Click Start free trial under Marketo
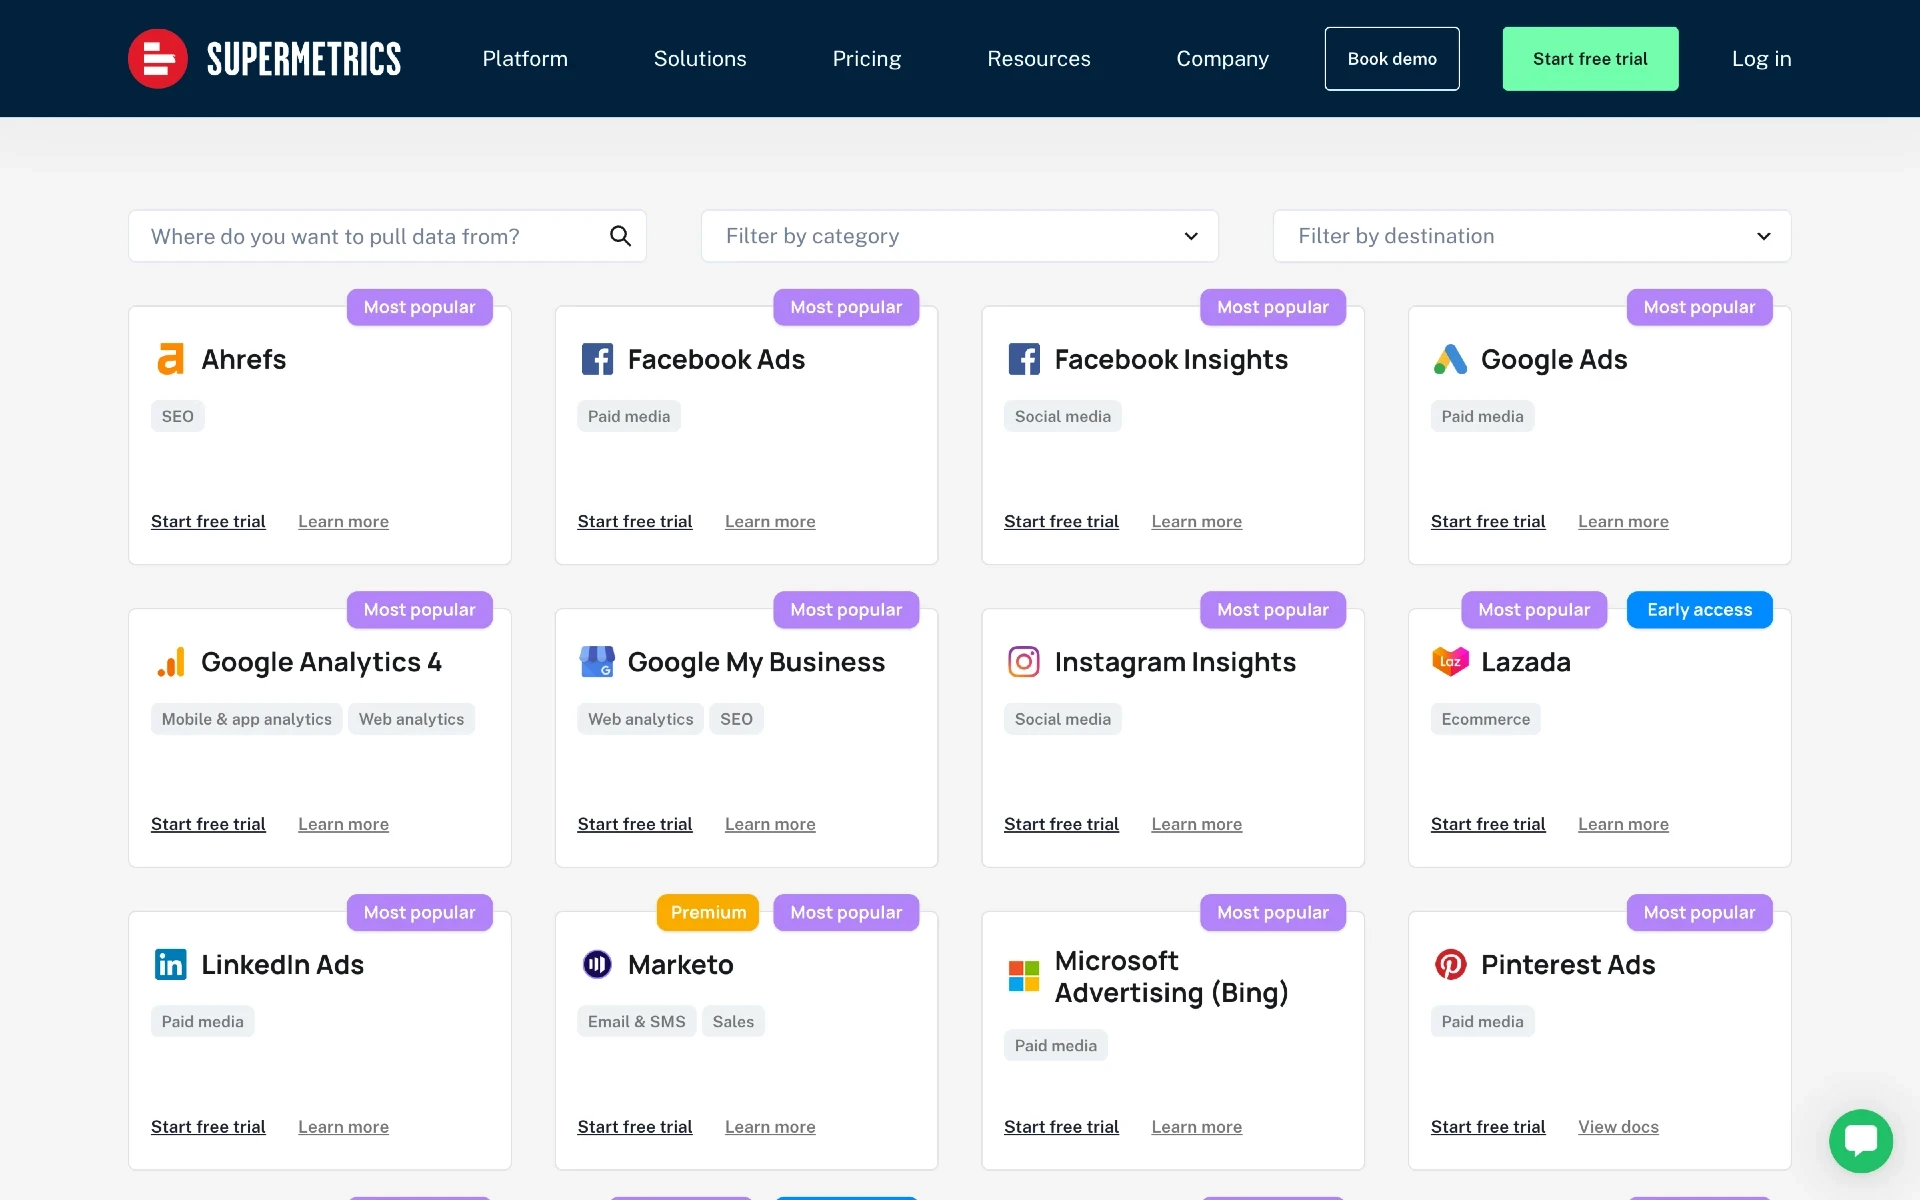This screenshot has height=1200, width=1920. [635, 1126]
